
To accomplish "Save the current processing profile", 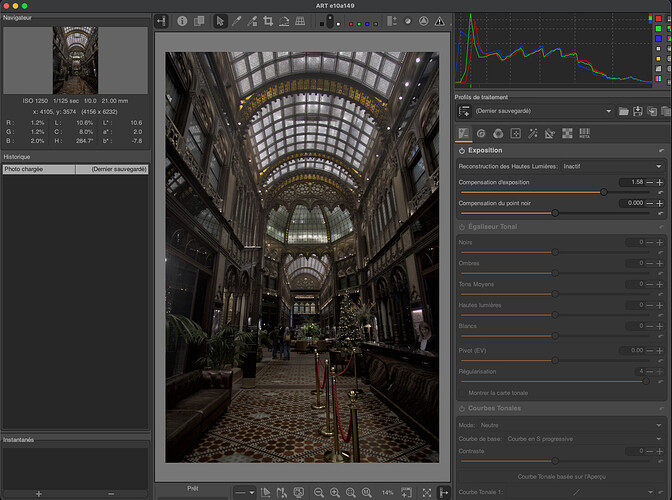I will [638, 111].
